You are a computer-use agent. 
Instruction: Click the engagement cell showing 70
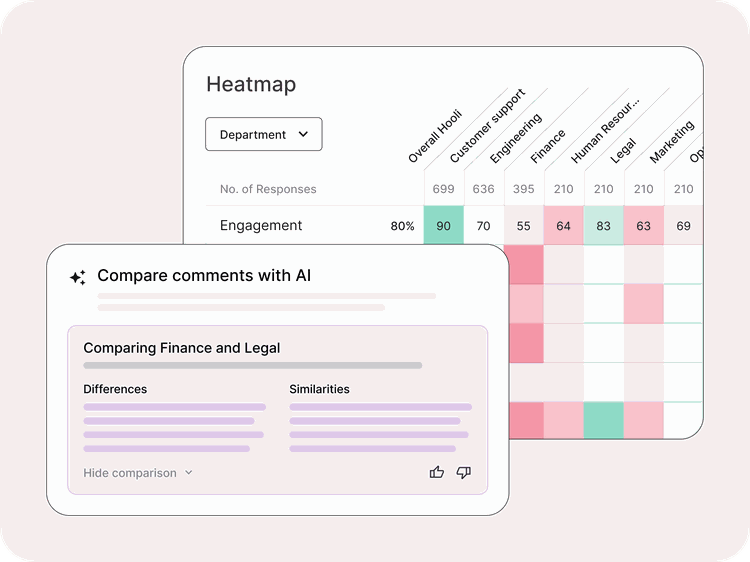tap(484, 226)
